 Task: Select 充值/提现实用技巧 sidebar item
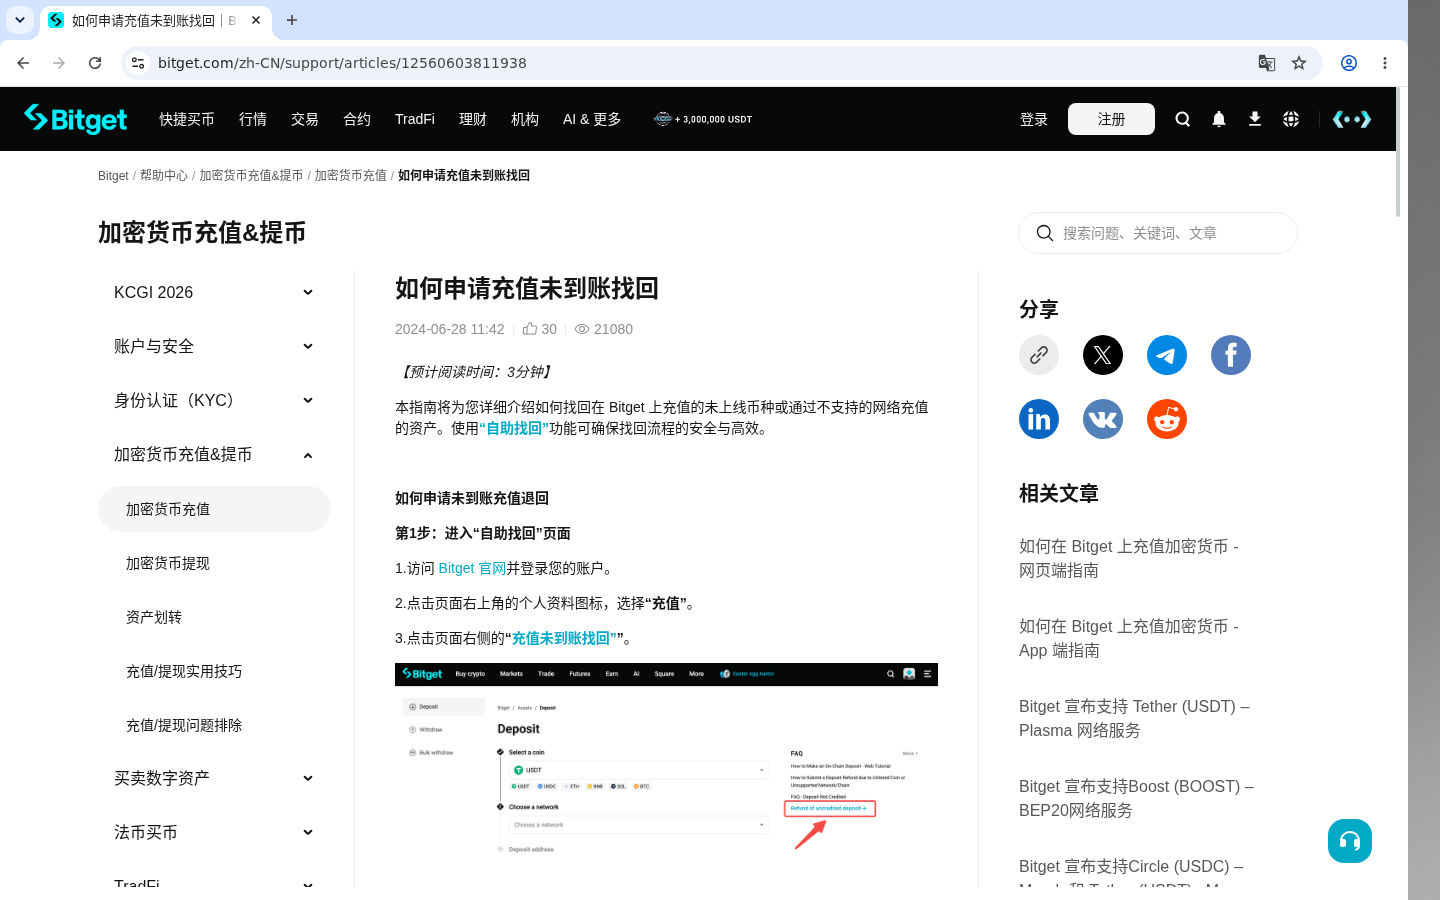[x=214, y=671]
